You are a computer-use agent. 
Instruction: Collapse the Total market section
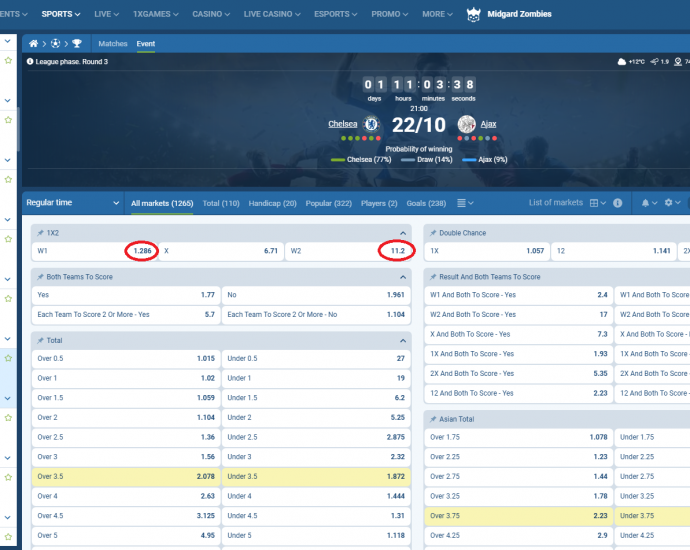pyautogui.click(x=403, y=341)
